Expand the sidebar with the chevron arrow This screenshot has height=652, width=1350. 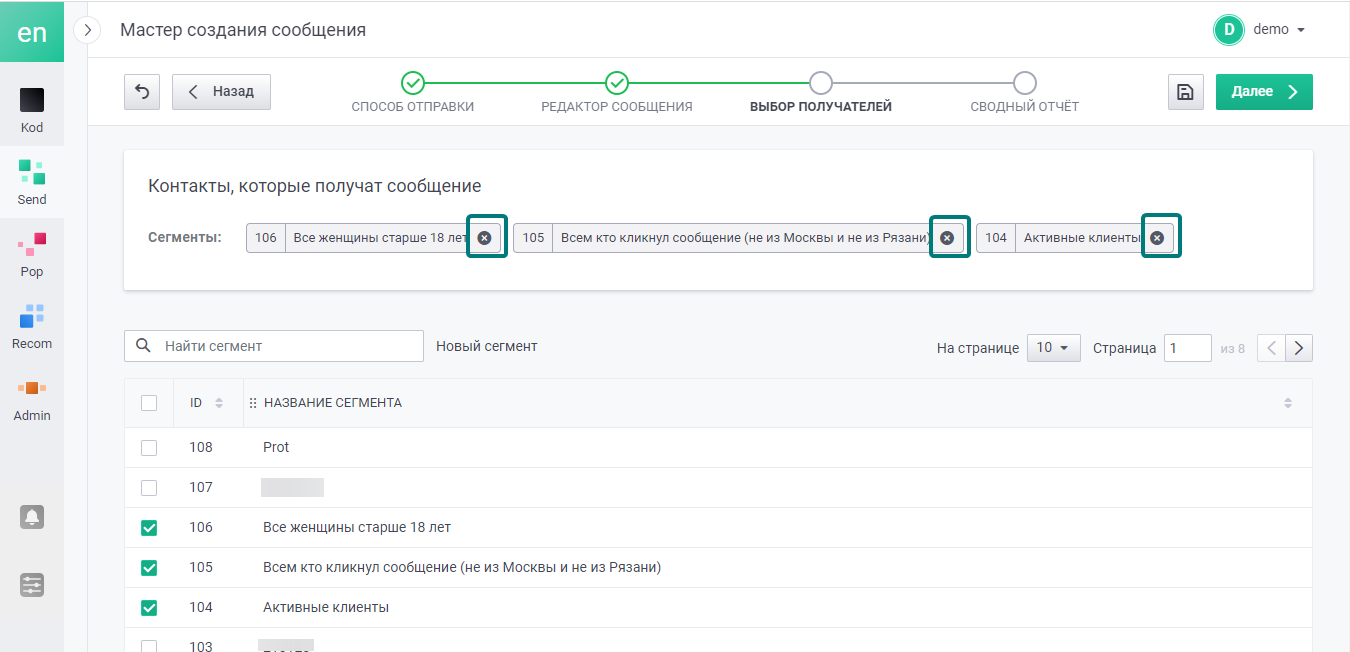click(x=88, y=30)
